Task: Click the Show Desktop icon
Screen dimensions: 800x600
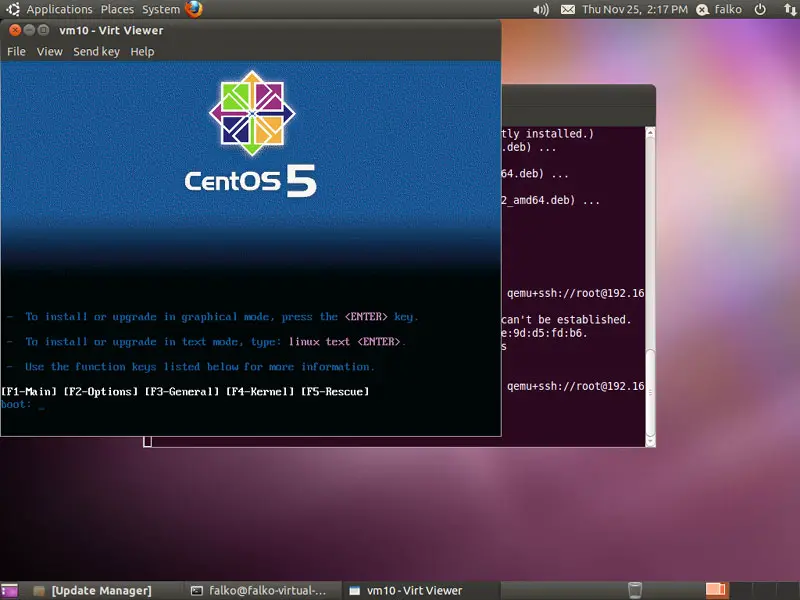Action: [9, 590]
